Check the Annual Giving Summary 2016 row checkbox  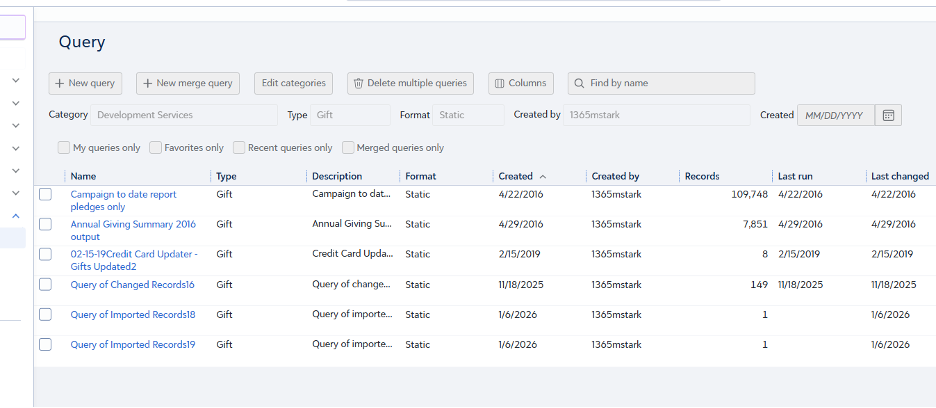coord(45,224)
